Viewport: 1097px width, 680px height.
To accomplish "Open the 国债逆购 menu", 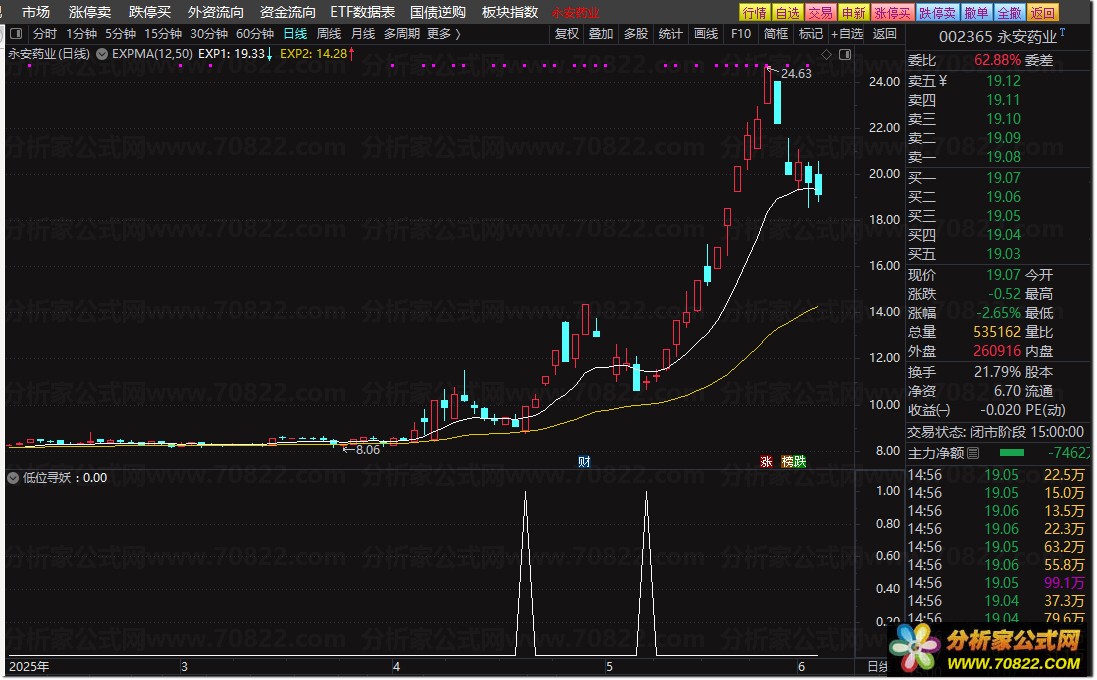I will [x=438, y=13].
